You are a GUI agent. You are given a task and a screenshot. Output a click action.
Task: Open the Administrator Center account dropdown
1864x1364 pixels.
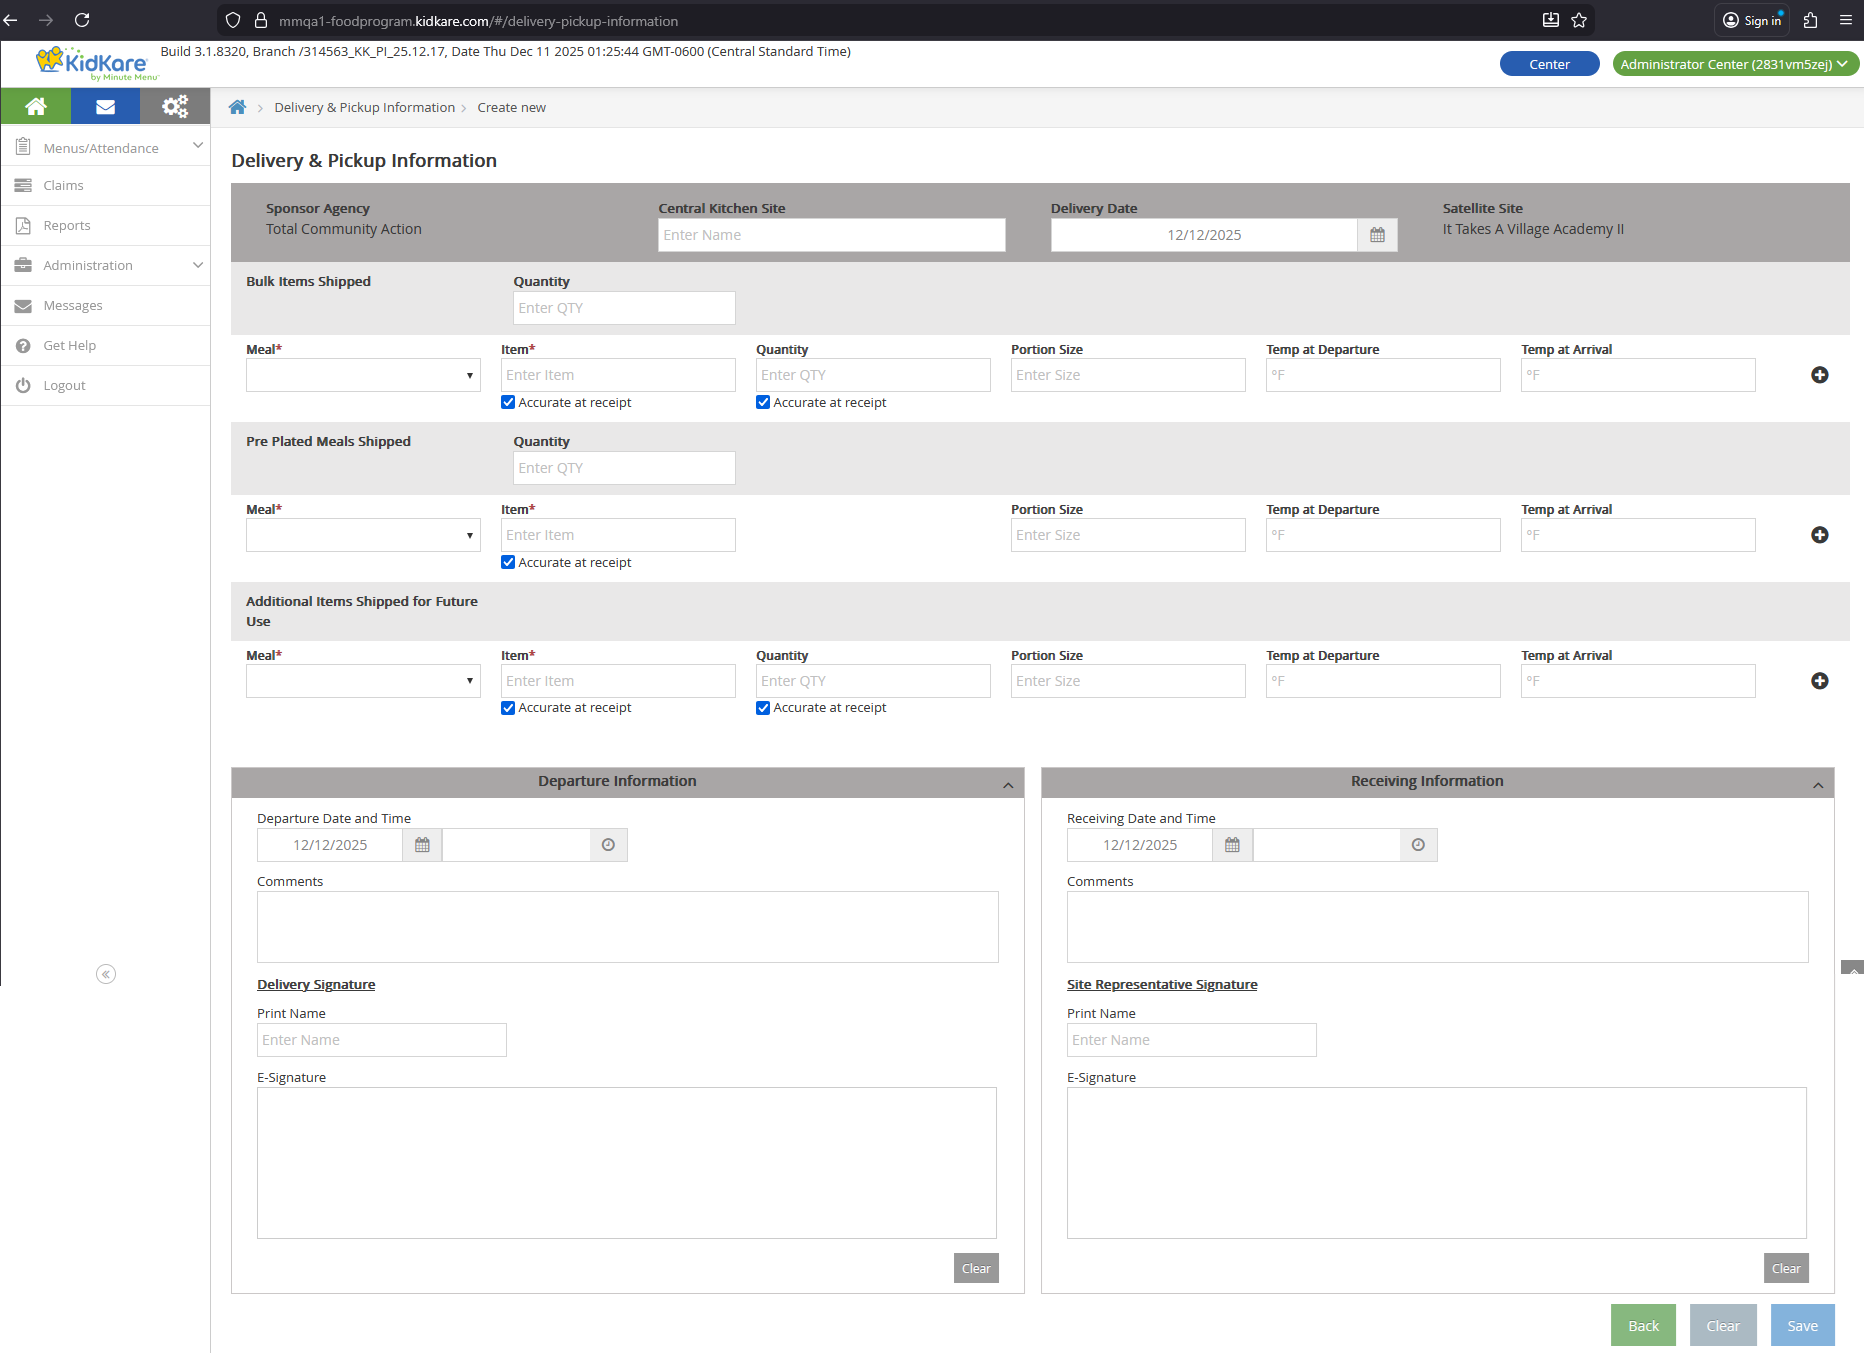[x=1735, y=64]
